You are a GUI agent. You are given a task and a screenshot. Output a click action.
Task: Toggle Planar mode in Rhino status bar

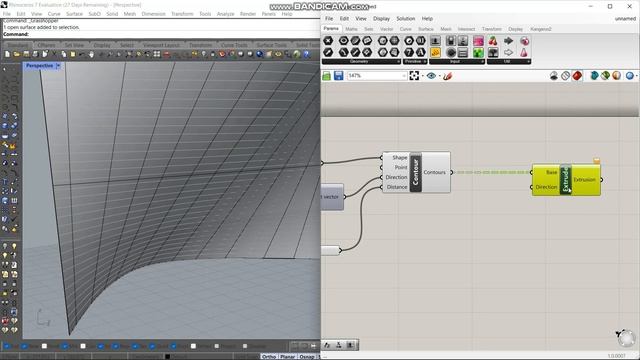pyautogui.click(x=288, y=357)
